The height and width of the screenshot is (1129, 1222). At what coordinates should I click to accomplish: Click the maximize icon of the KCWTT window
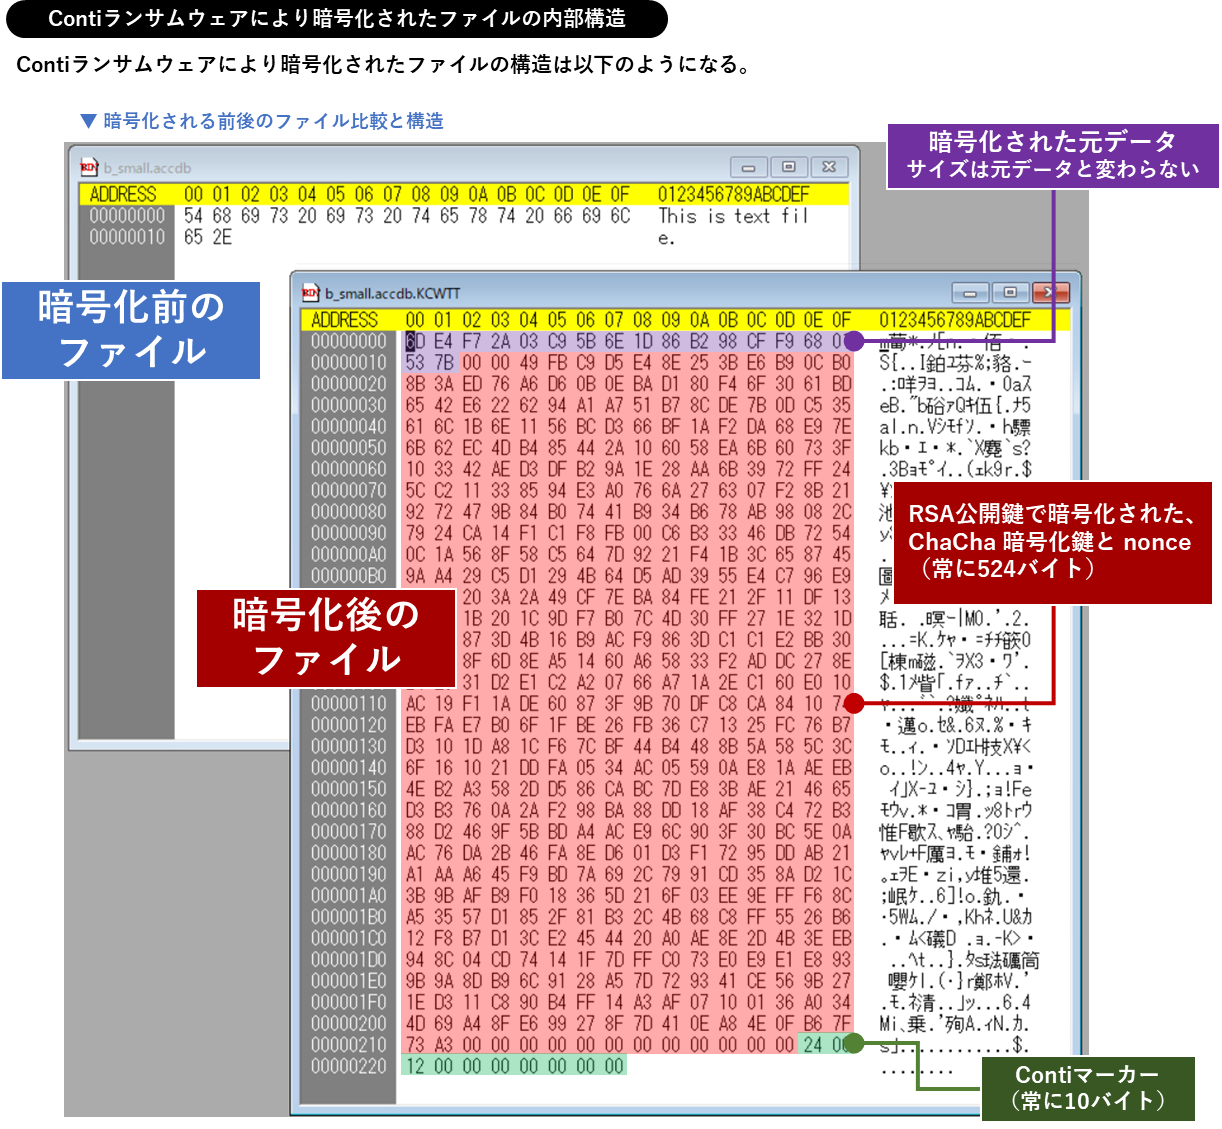[x=1011, y=292]
